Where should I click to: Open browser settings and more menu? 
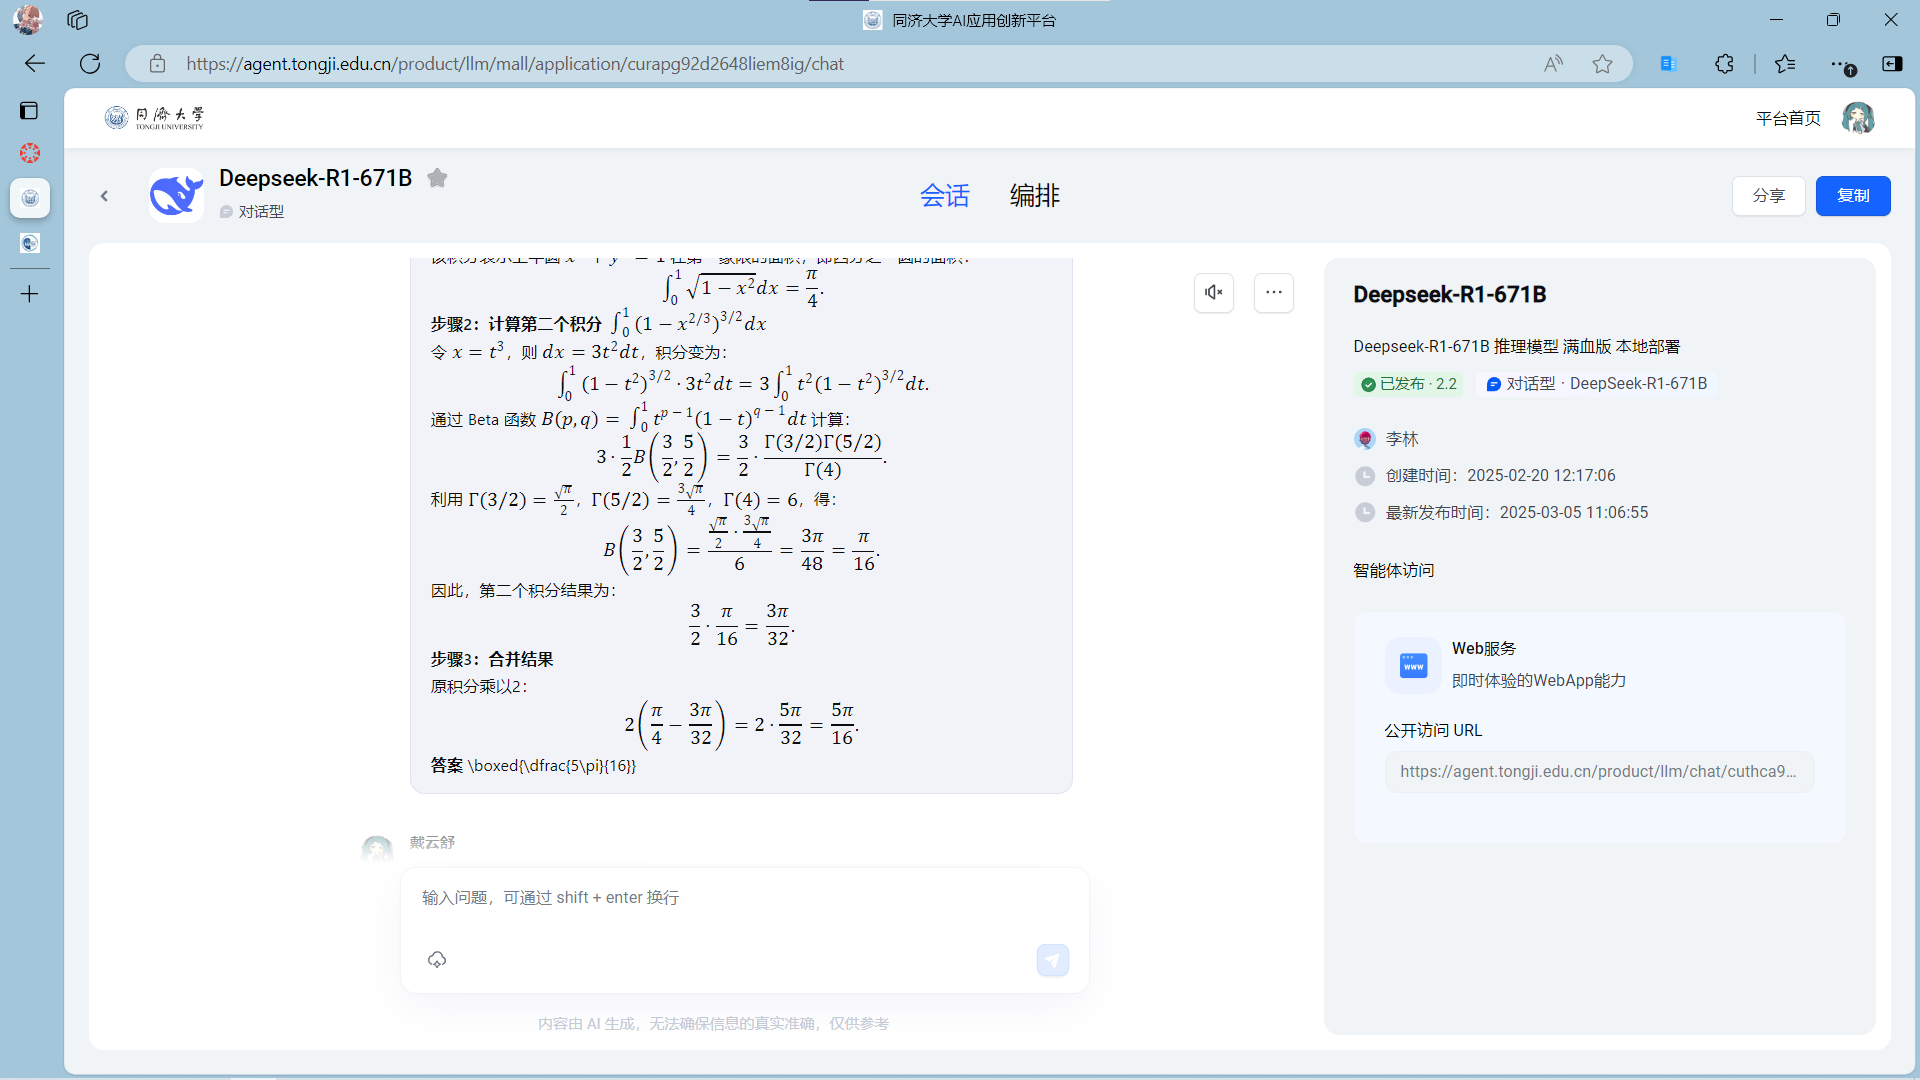[x=1840, y=64]
